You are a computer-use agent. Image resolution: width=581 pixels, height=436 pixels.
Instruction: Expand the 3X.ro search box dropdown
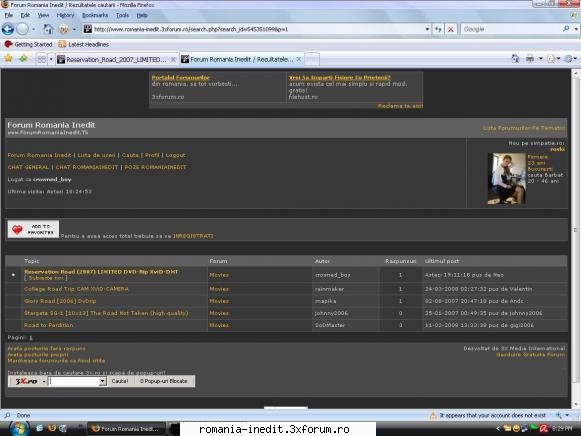coord(102,381)
